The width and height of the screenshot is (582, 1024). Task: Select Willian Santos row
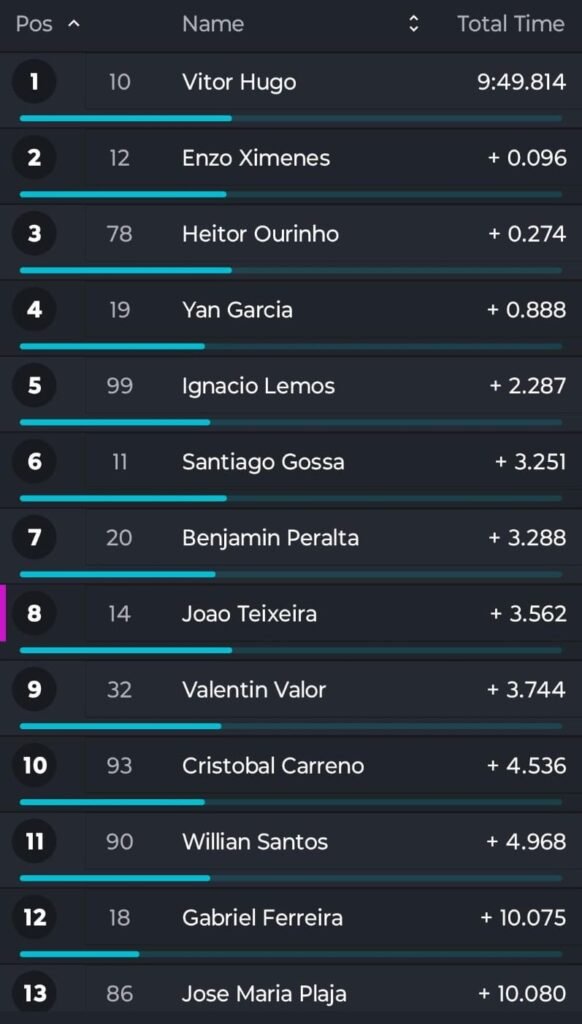(x=291, y=850)
